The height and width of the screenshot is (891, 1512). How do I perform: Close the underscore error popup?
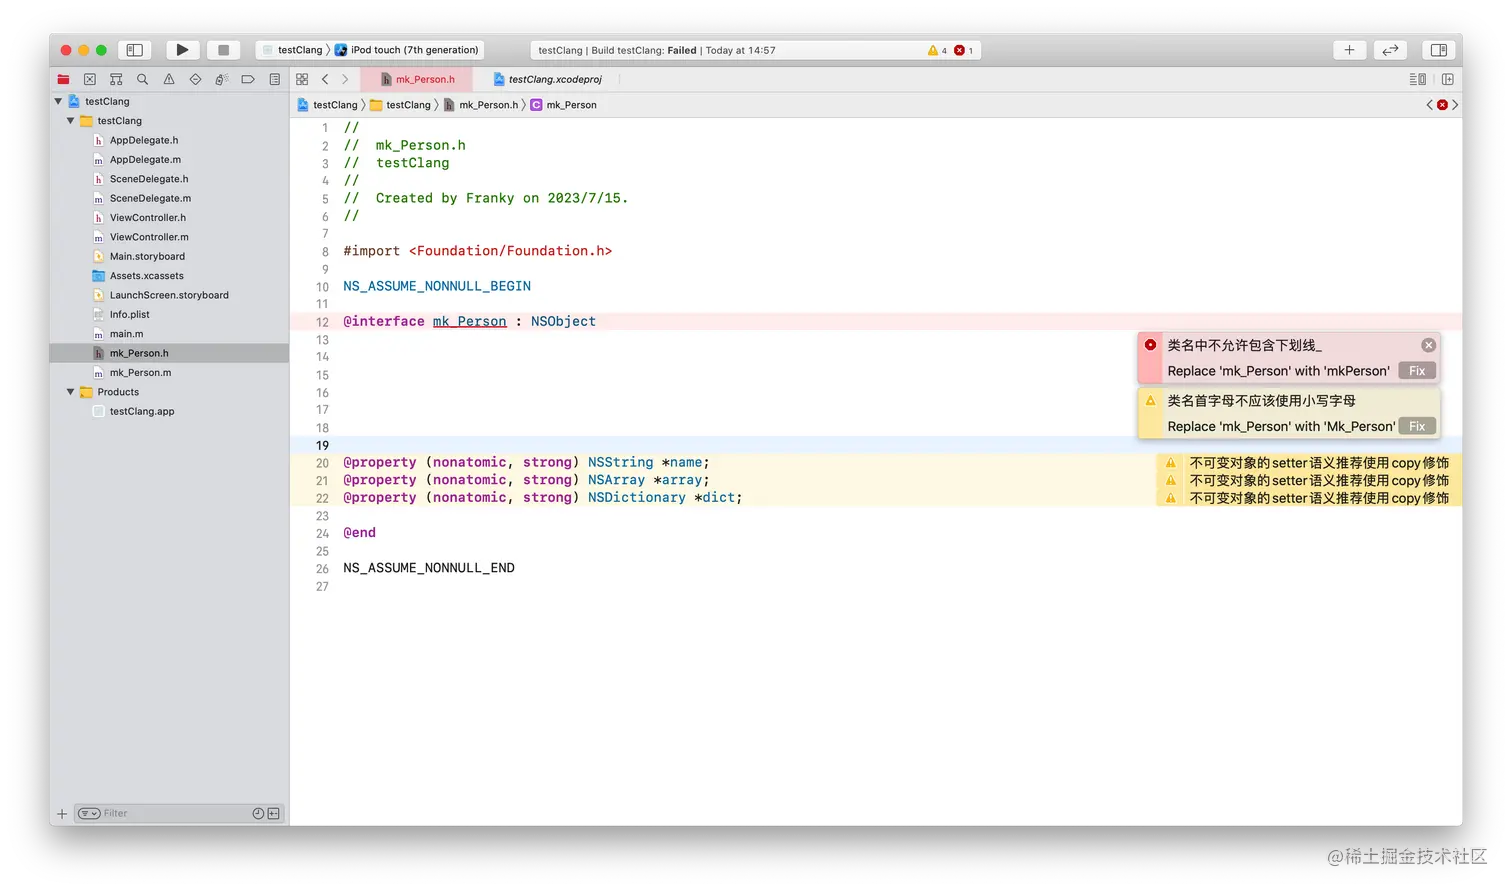point(1428,345)
